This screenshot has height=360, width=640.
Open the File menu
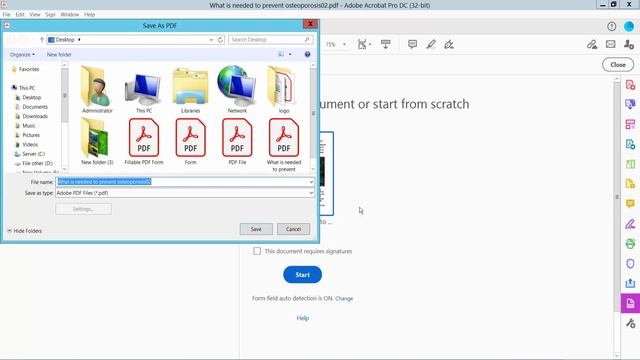[x=7, y=14]
